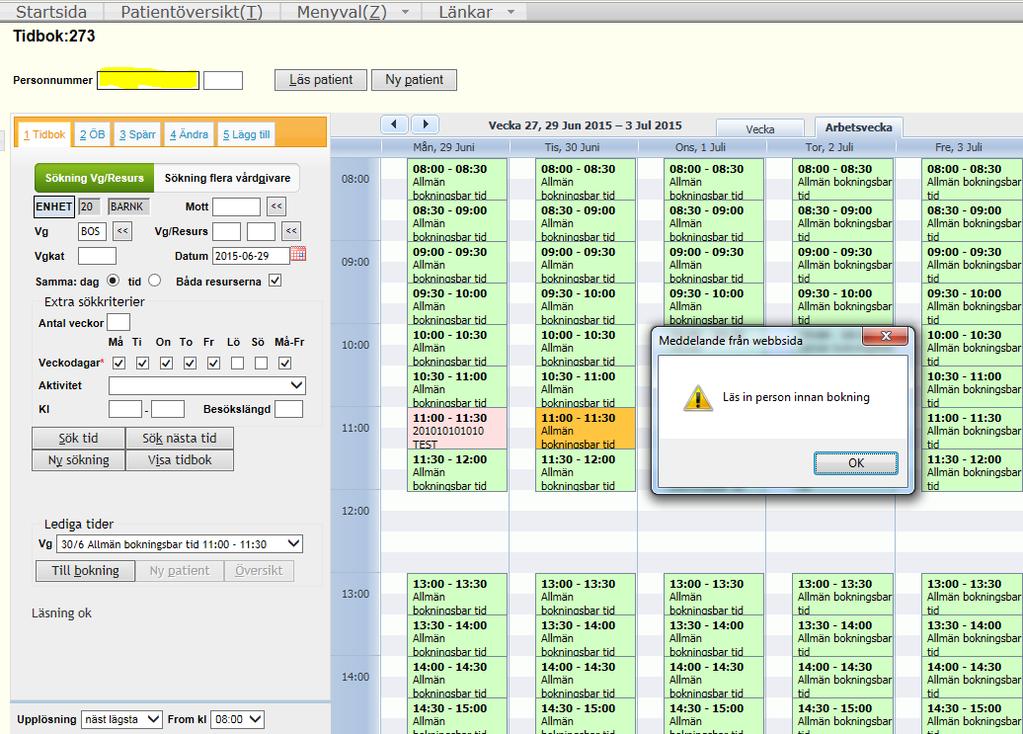Screen dimensions: 1023x734
Task: Click the Sök nästa tid button
Action: (179, 438)
